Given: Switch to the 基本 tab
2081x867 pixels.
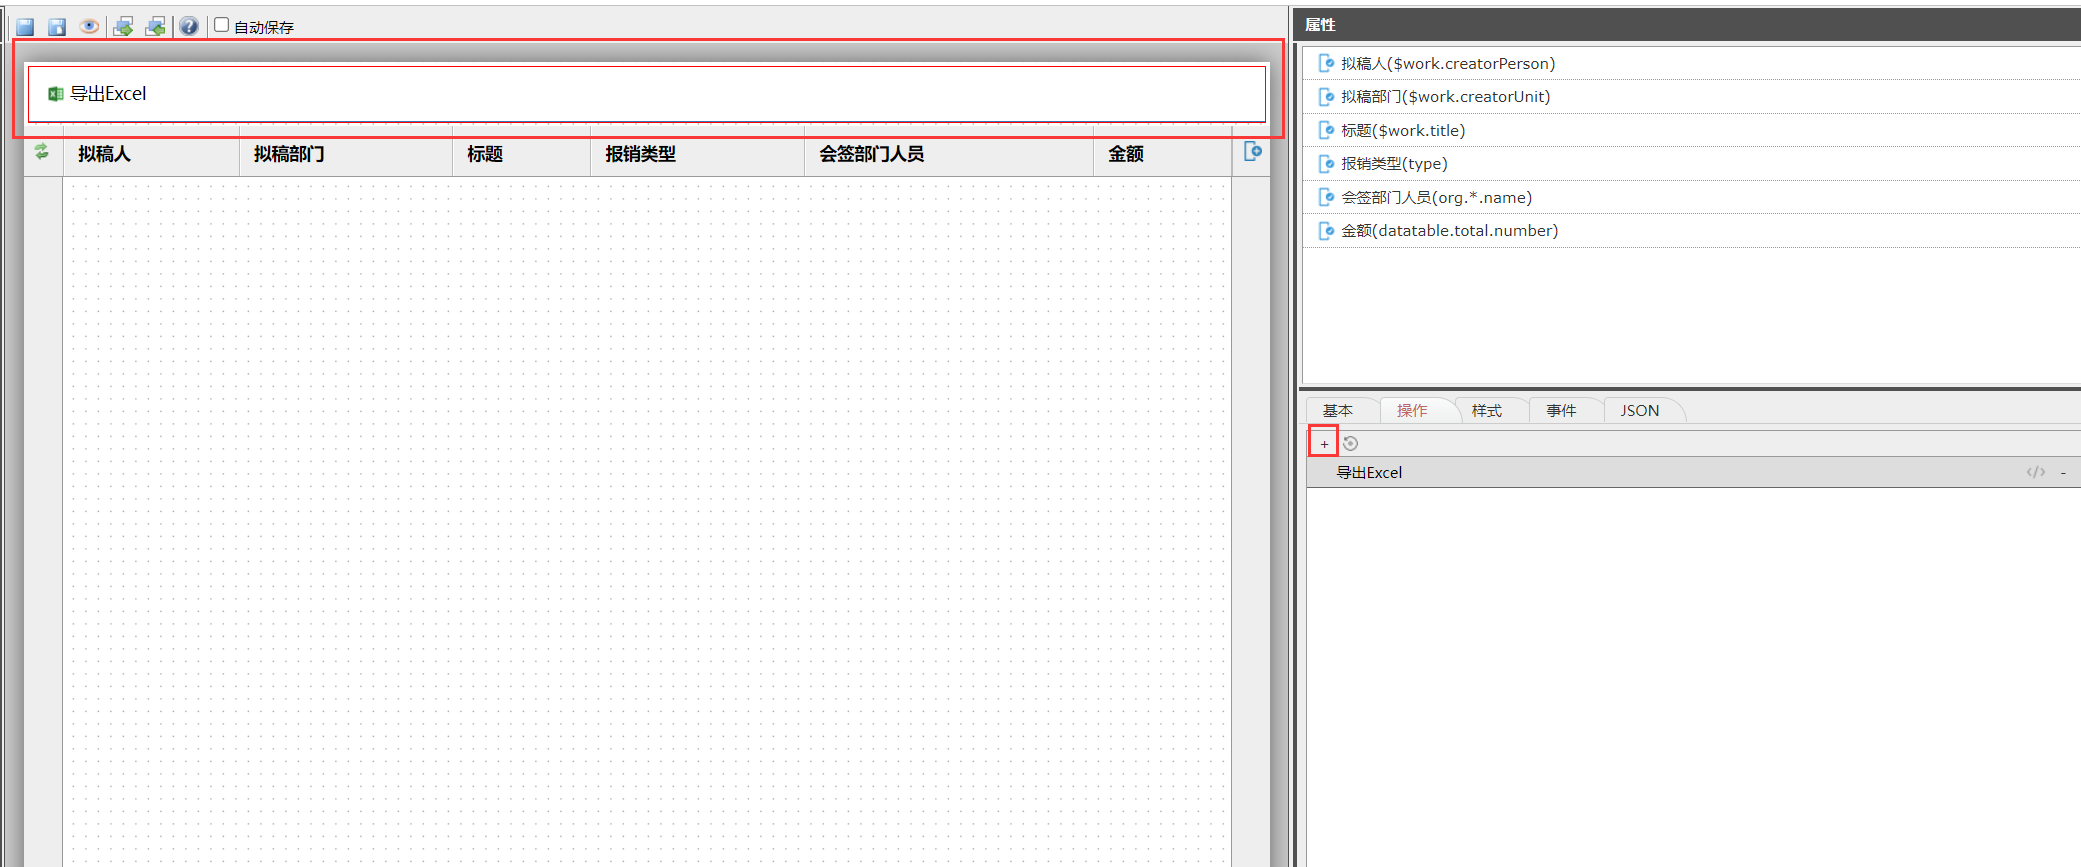Looking at the screenshot, I should [1338, 411].
